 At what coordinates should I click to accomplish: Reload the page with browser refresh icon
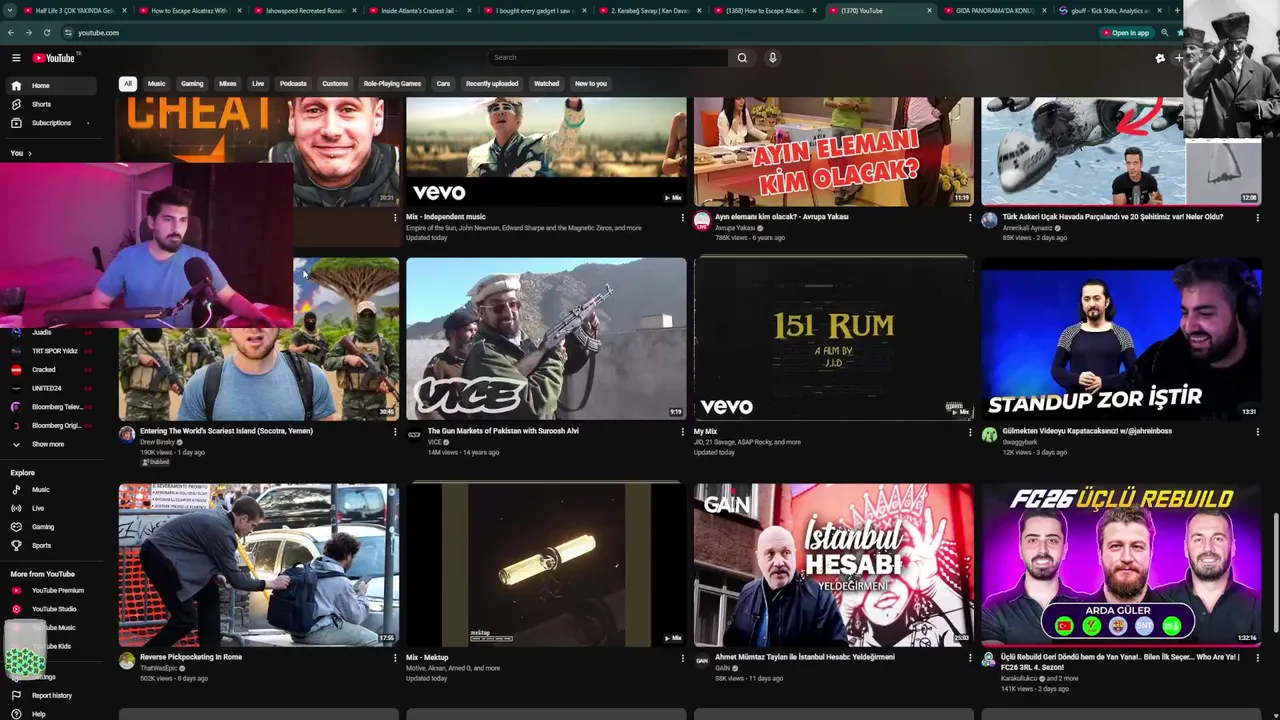click(x=47, y=33)
